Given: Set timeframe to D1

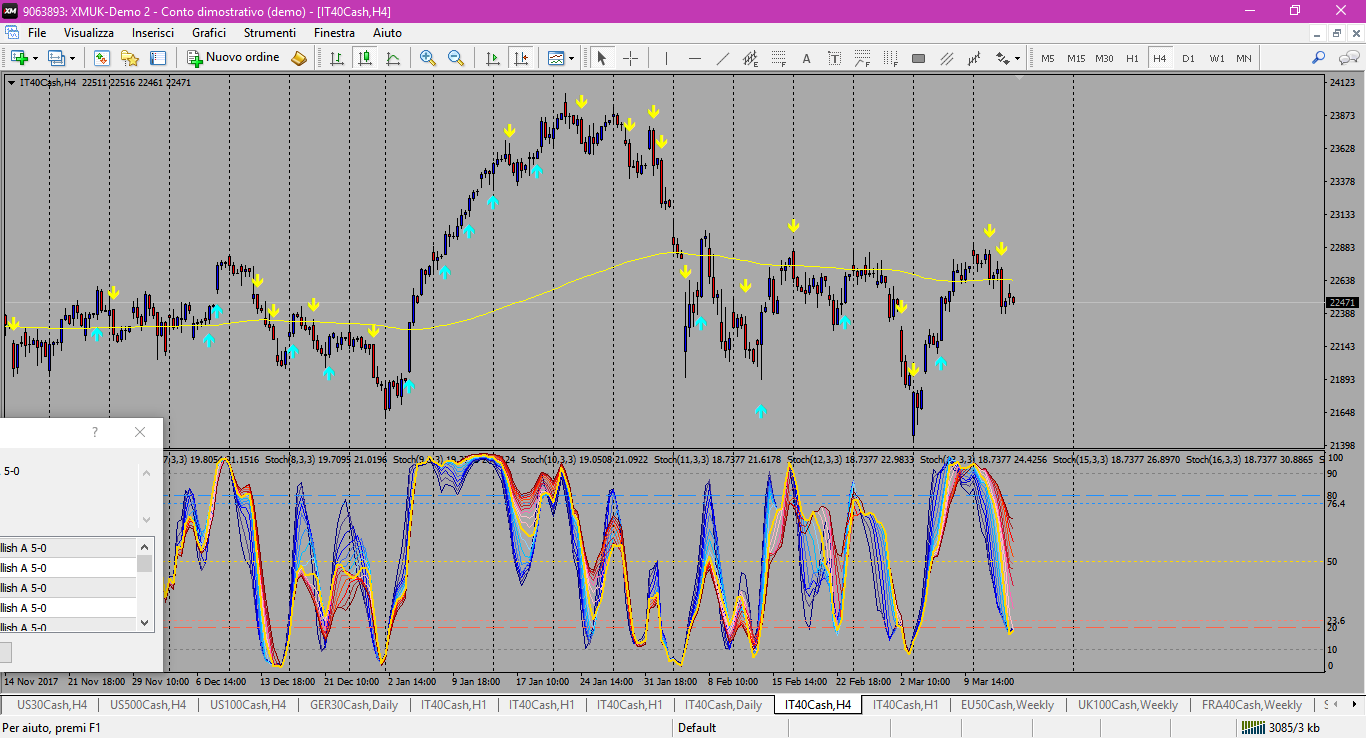Looking at the screenshot, I should click(x=1188, y=58).
